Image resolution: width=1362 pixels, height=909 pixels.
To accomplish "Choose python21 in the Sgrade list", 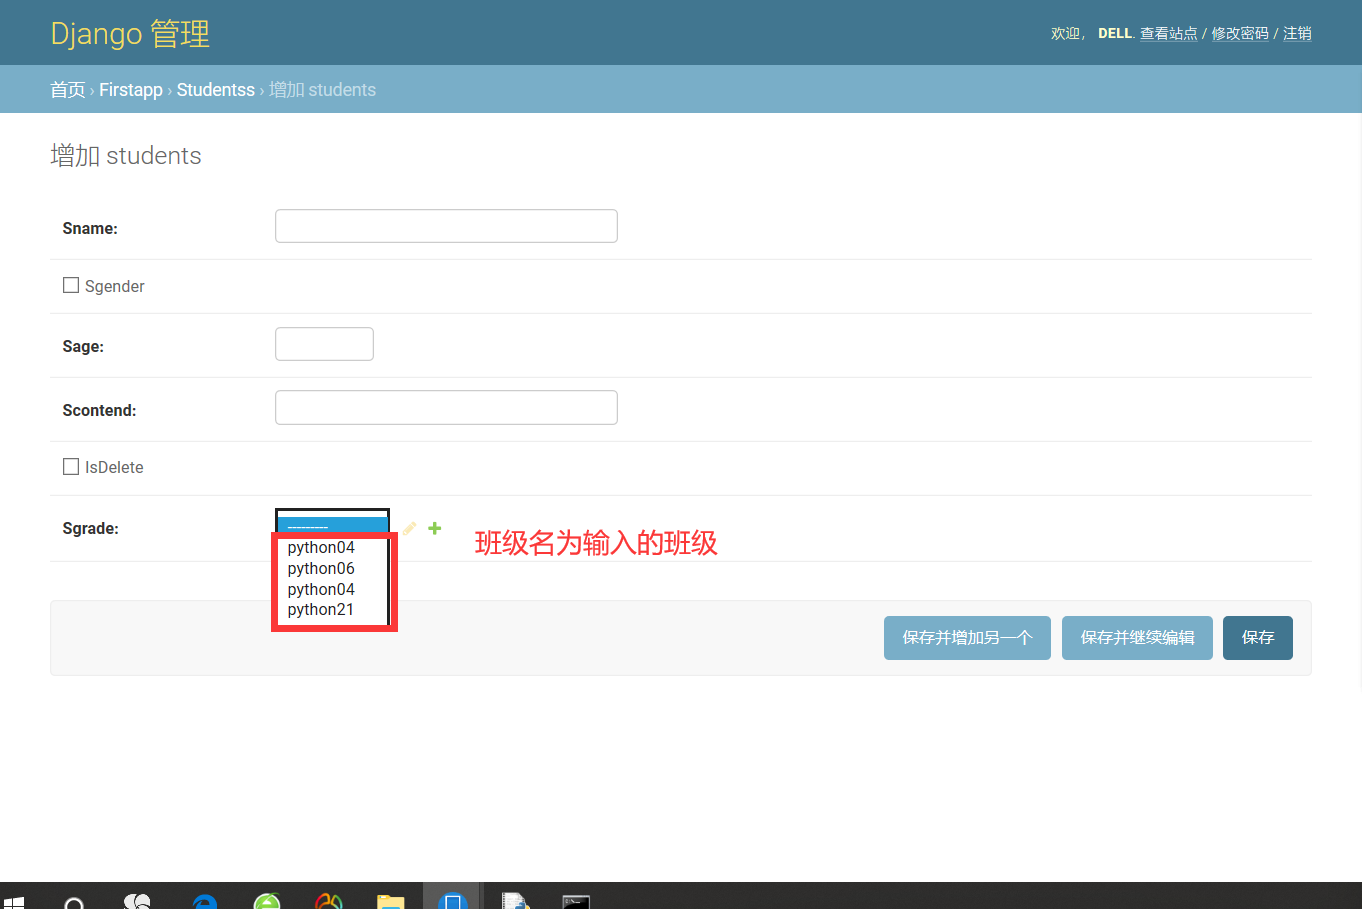I will pyautogui.click(x=321, y=609).
